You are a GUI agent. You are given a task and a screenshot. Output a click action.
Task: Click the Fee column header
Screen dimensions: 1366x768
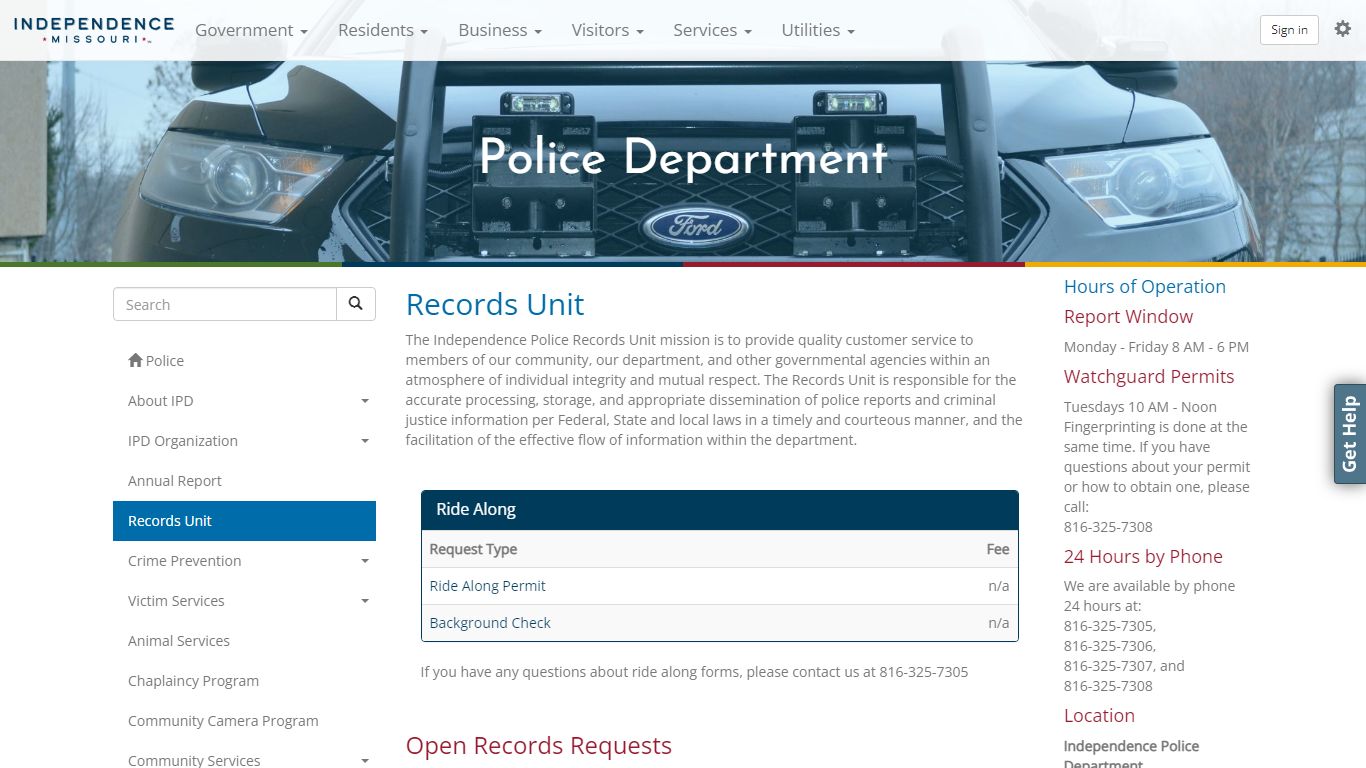[997, 549]
